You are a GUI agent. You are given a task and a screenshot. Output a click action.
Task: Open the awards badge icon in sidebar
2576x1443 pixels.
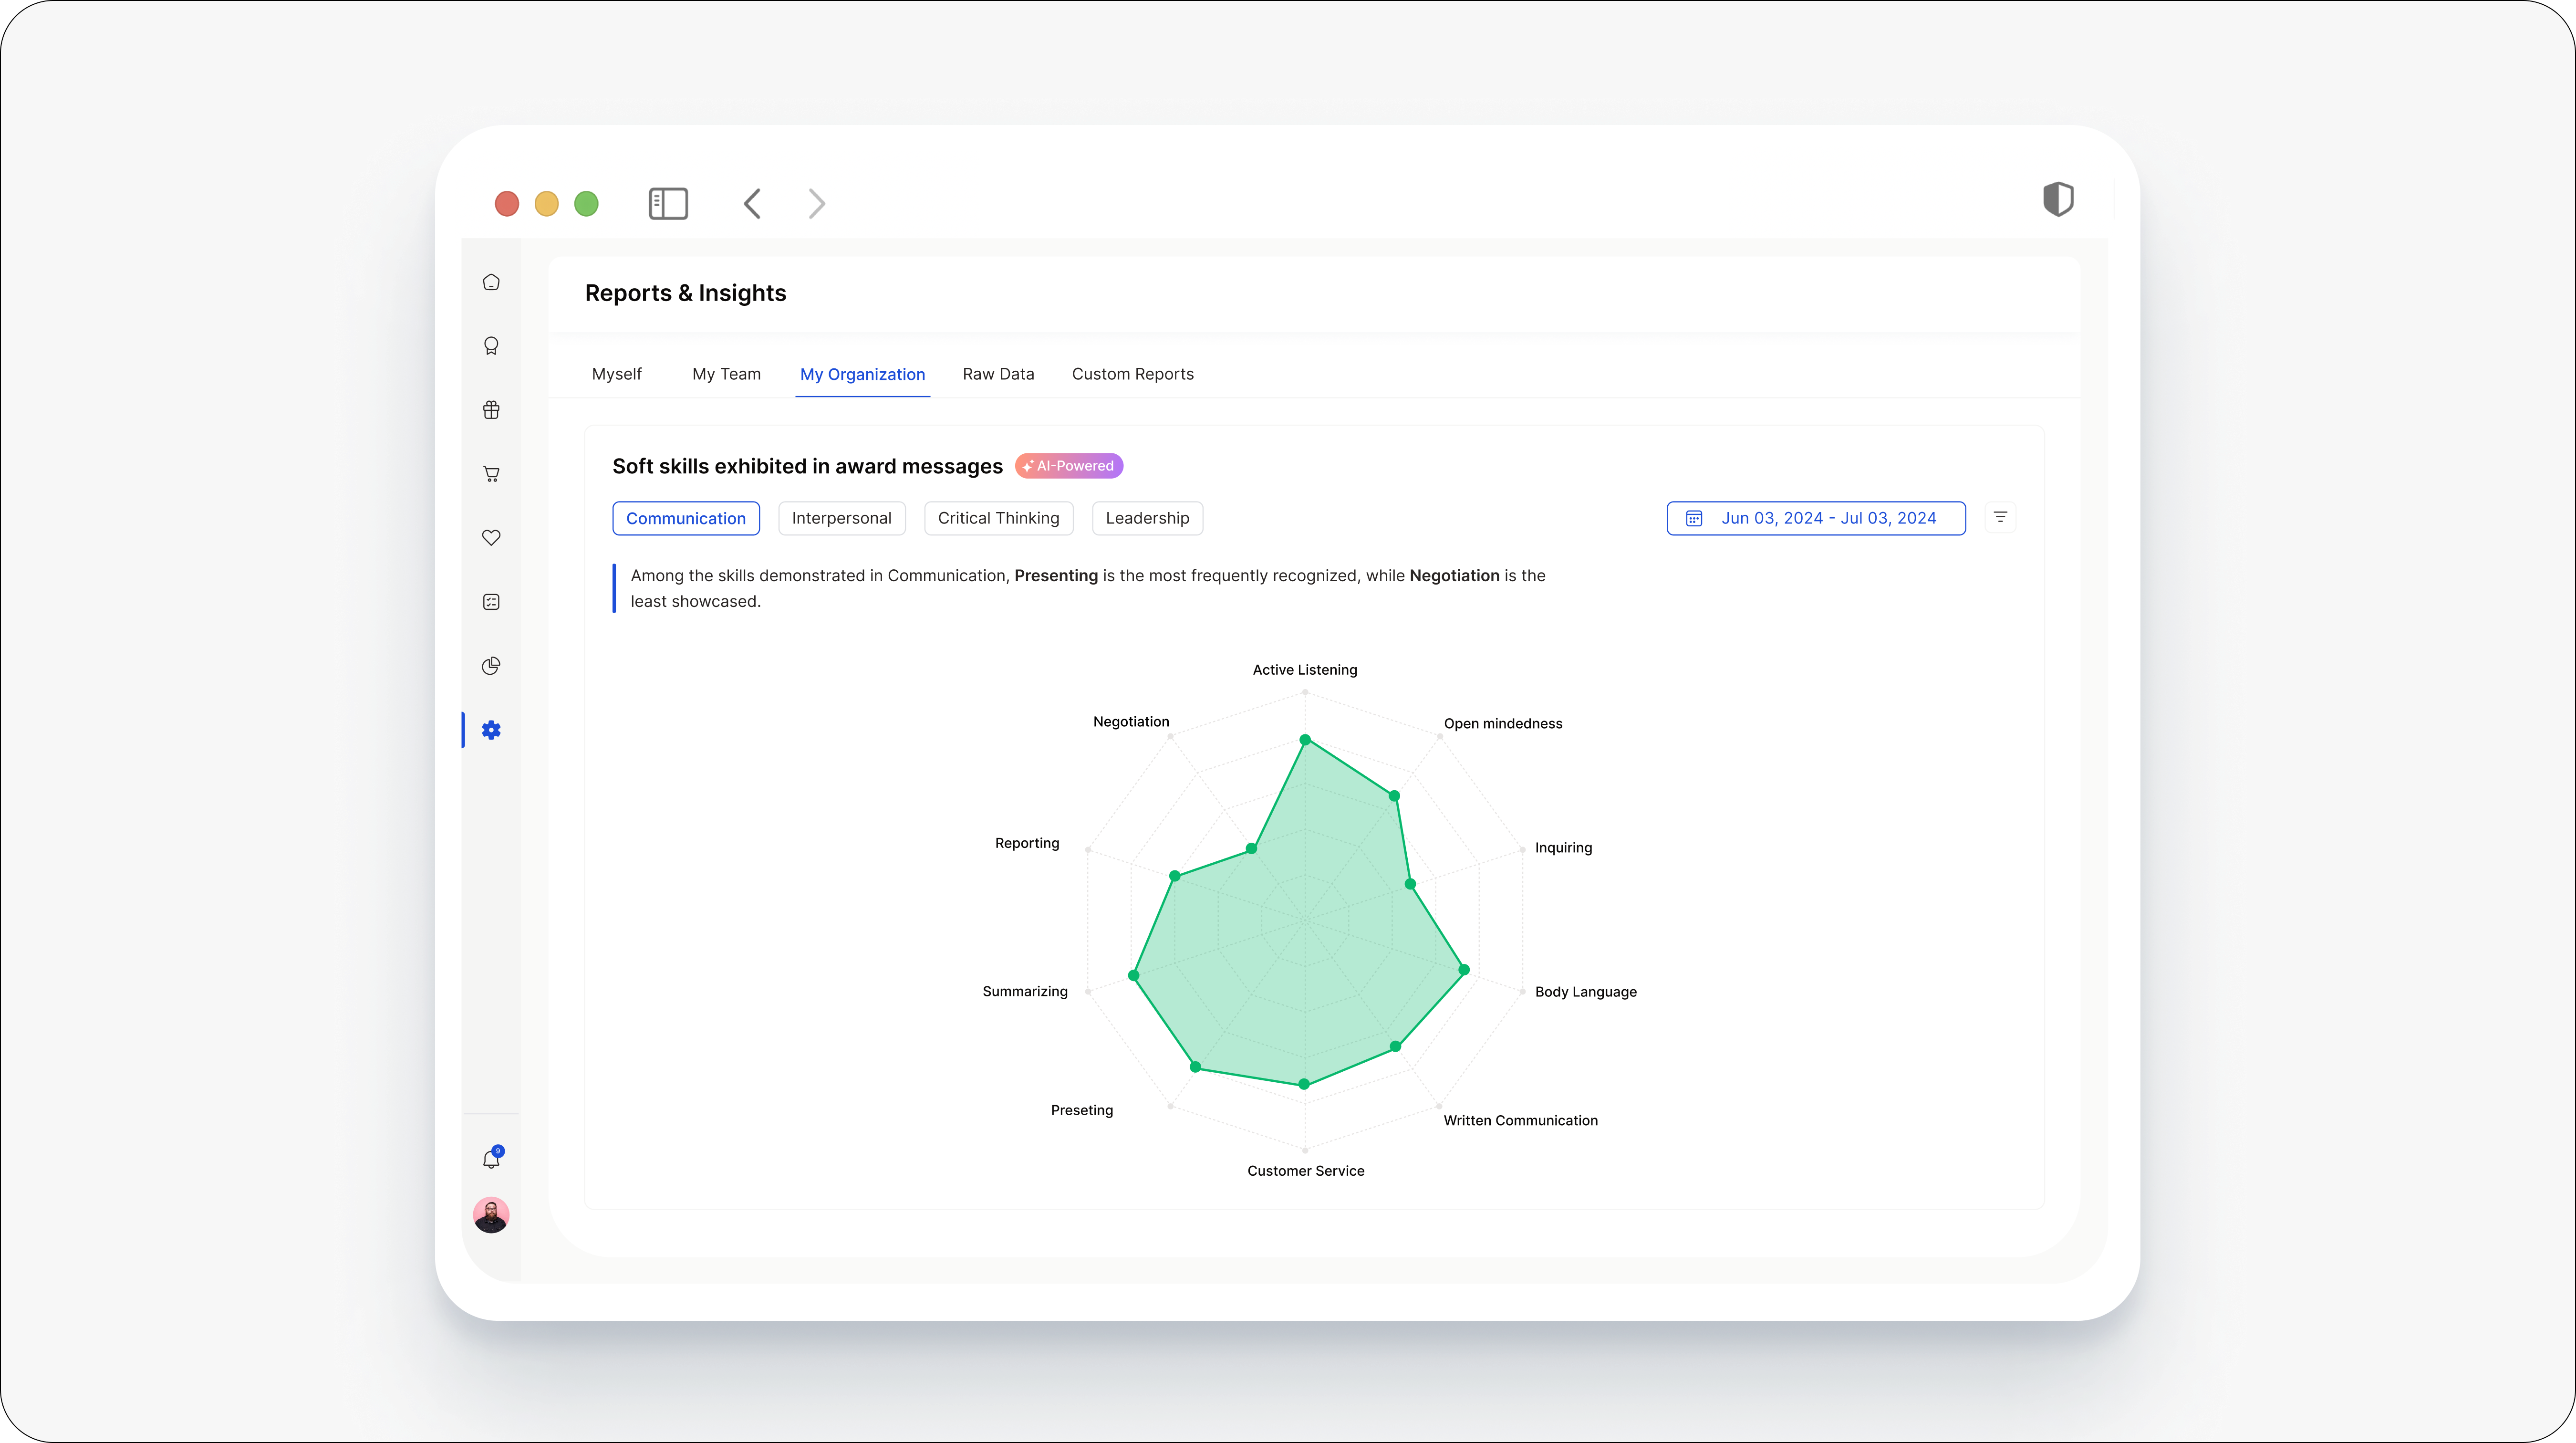click(491, 346)
